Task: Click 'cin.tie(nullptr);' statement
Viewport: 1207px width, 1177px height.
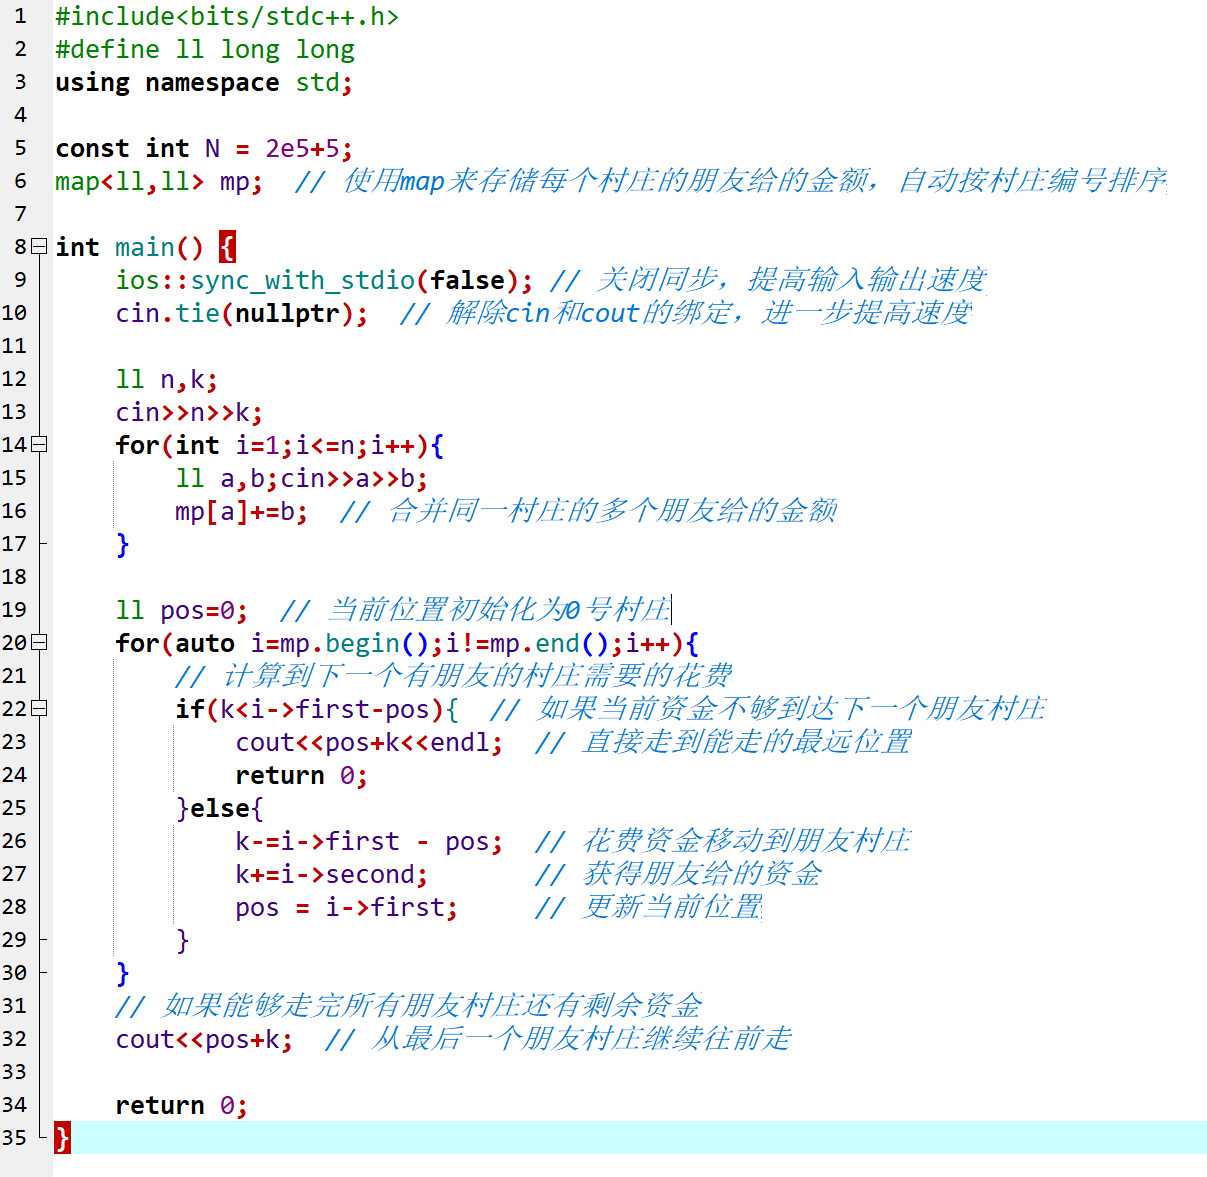Action: [x=242, y=314]
